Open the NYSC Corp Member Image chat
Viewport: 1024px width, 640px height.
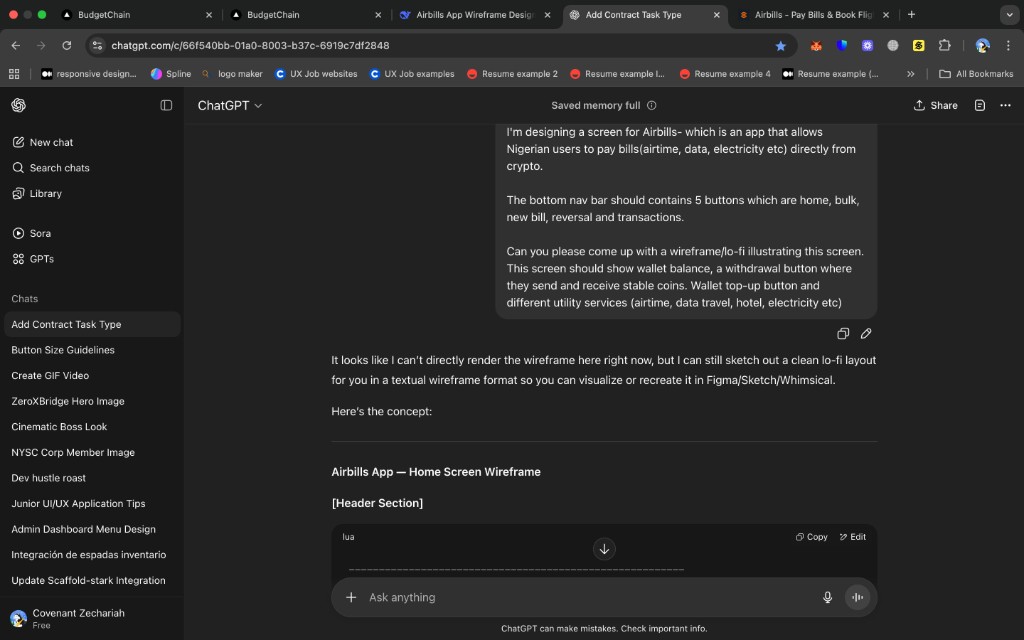coord(92,452)
